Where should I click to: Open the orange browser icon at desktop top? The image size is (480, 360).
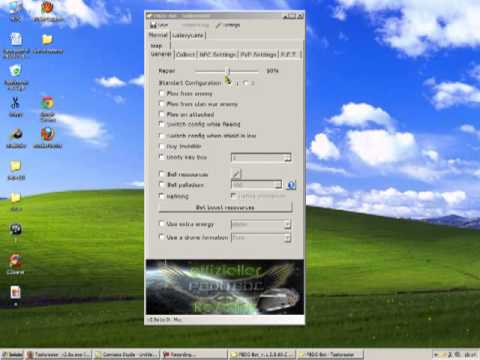(47, 7)
